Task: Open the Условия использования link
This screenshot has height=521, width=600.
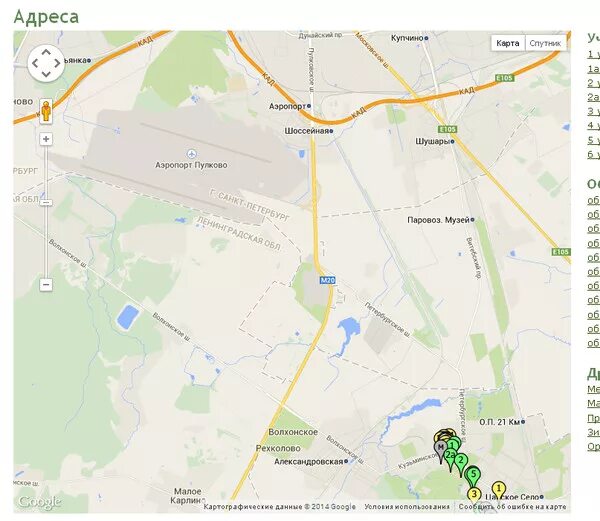Action: pyautogui.click(x=407, y=507)
